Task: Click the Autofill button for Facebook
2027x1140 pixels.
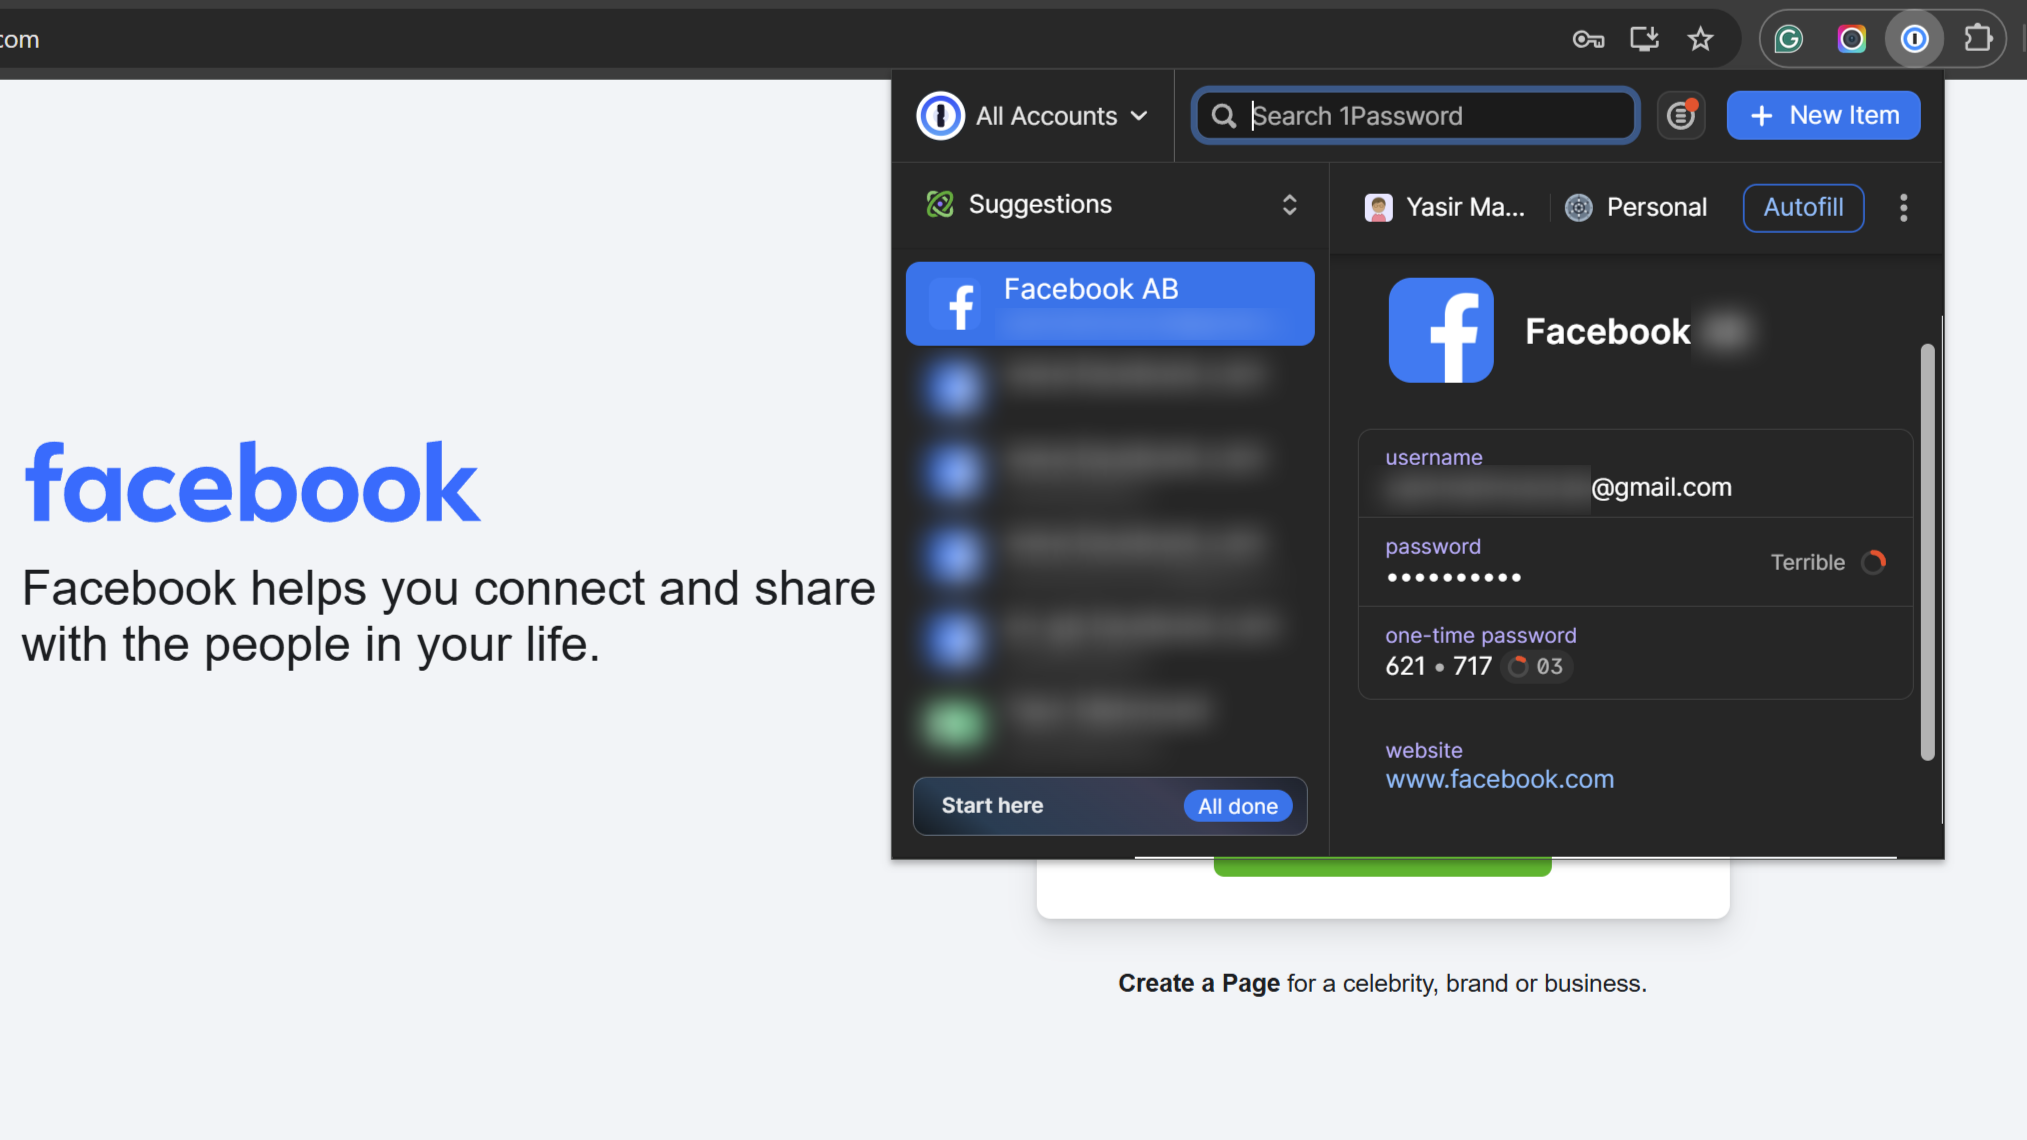Action: point(1803,206)
